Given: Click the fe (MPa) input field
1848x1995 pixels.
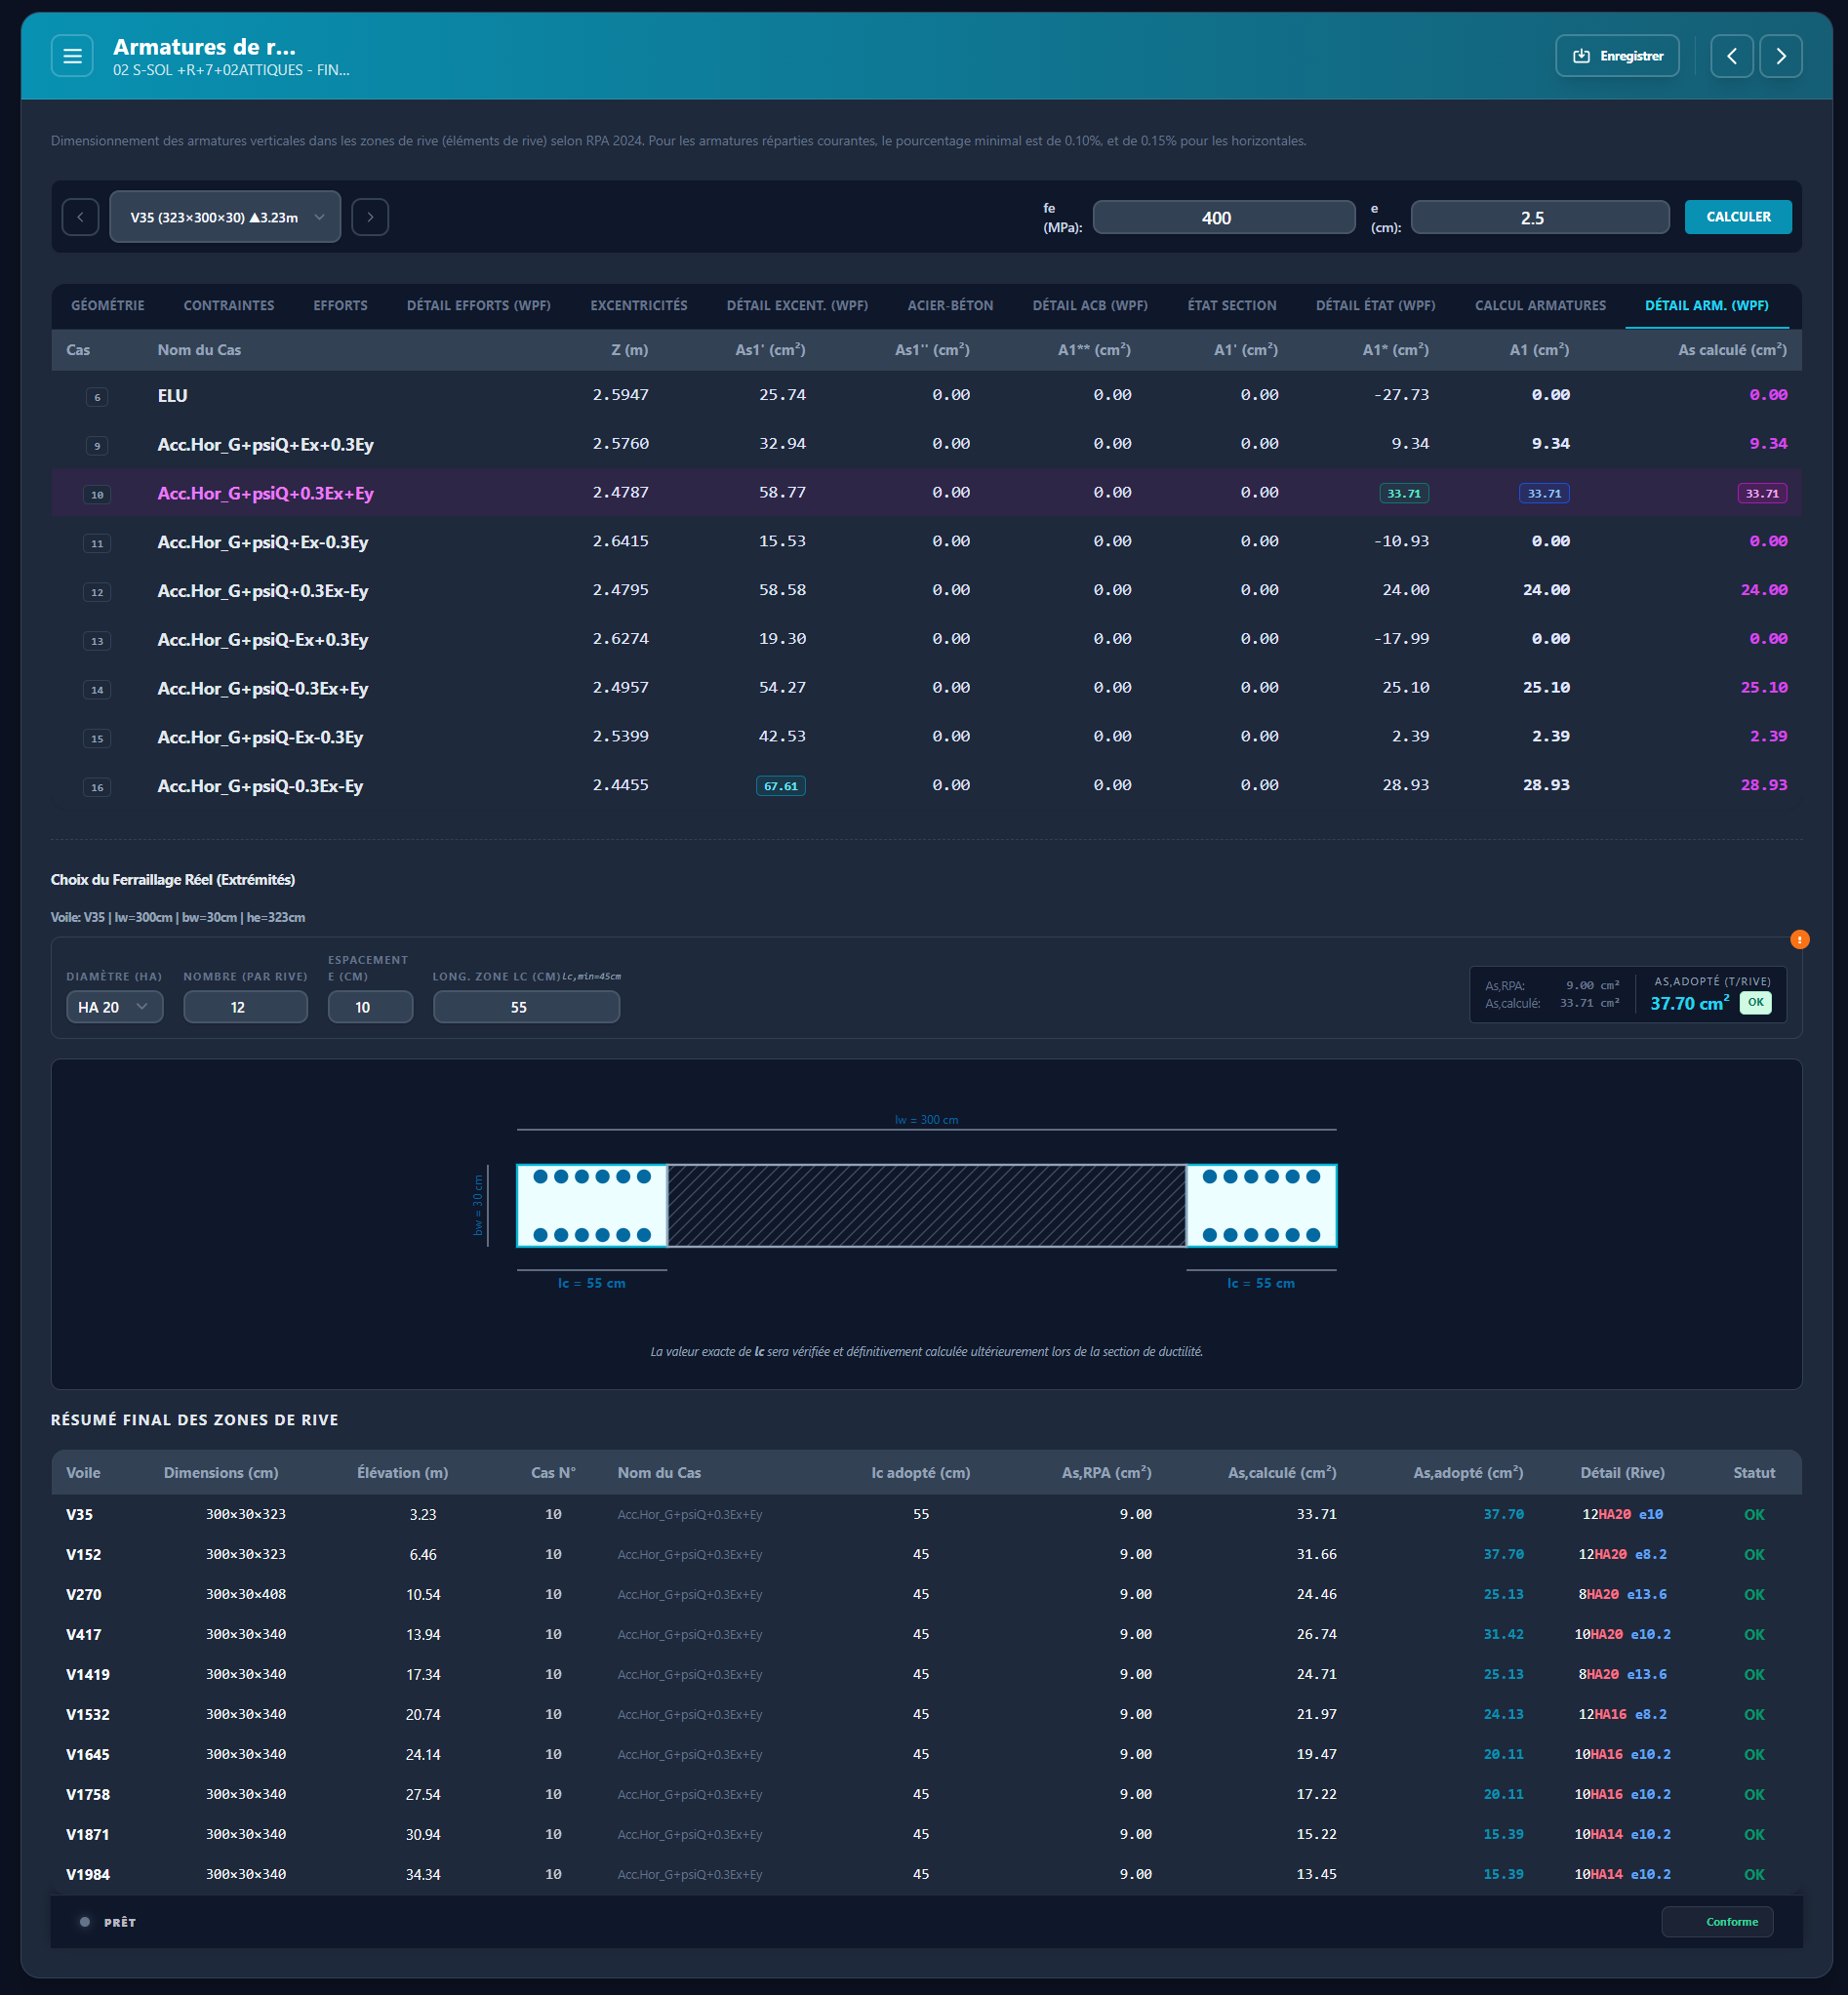Looking at the screenshot, I should point(1224,217).
